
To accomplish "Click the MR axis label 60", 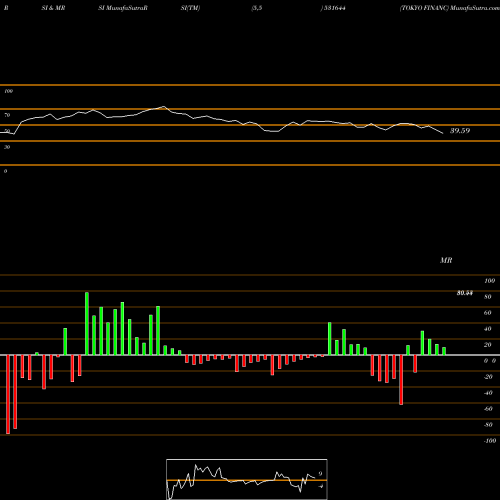I will [488, 313].
